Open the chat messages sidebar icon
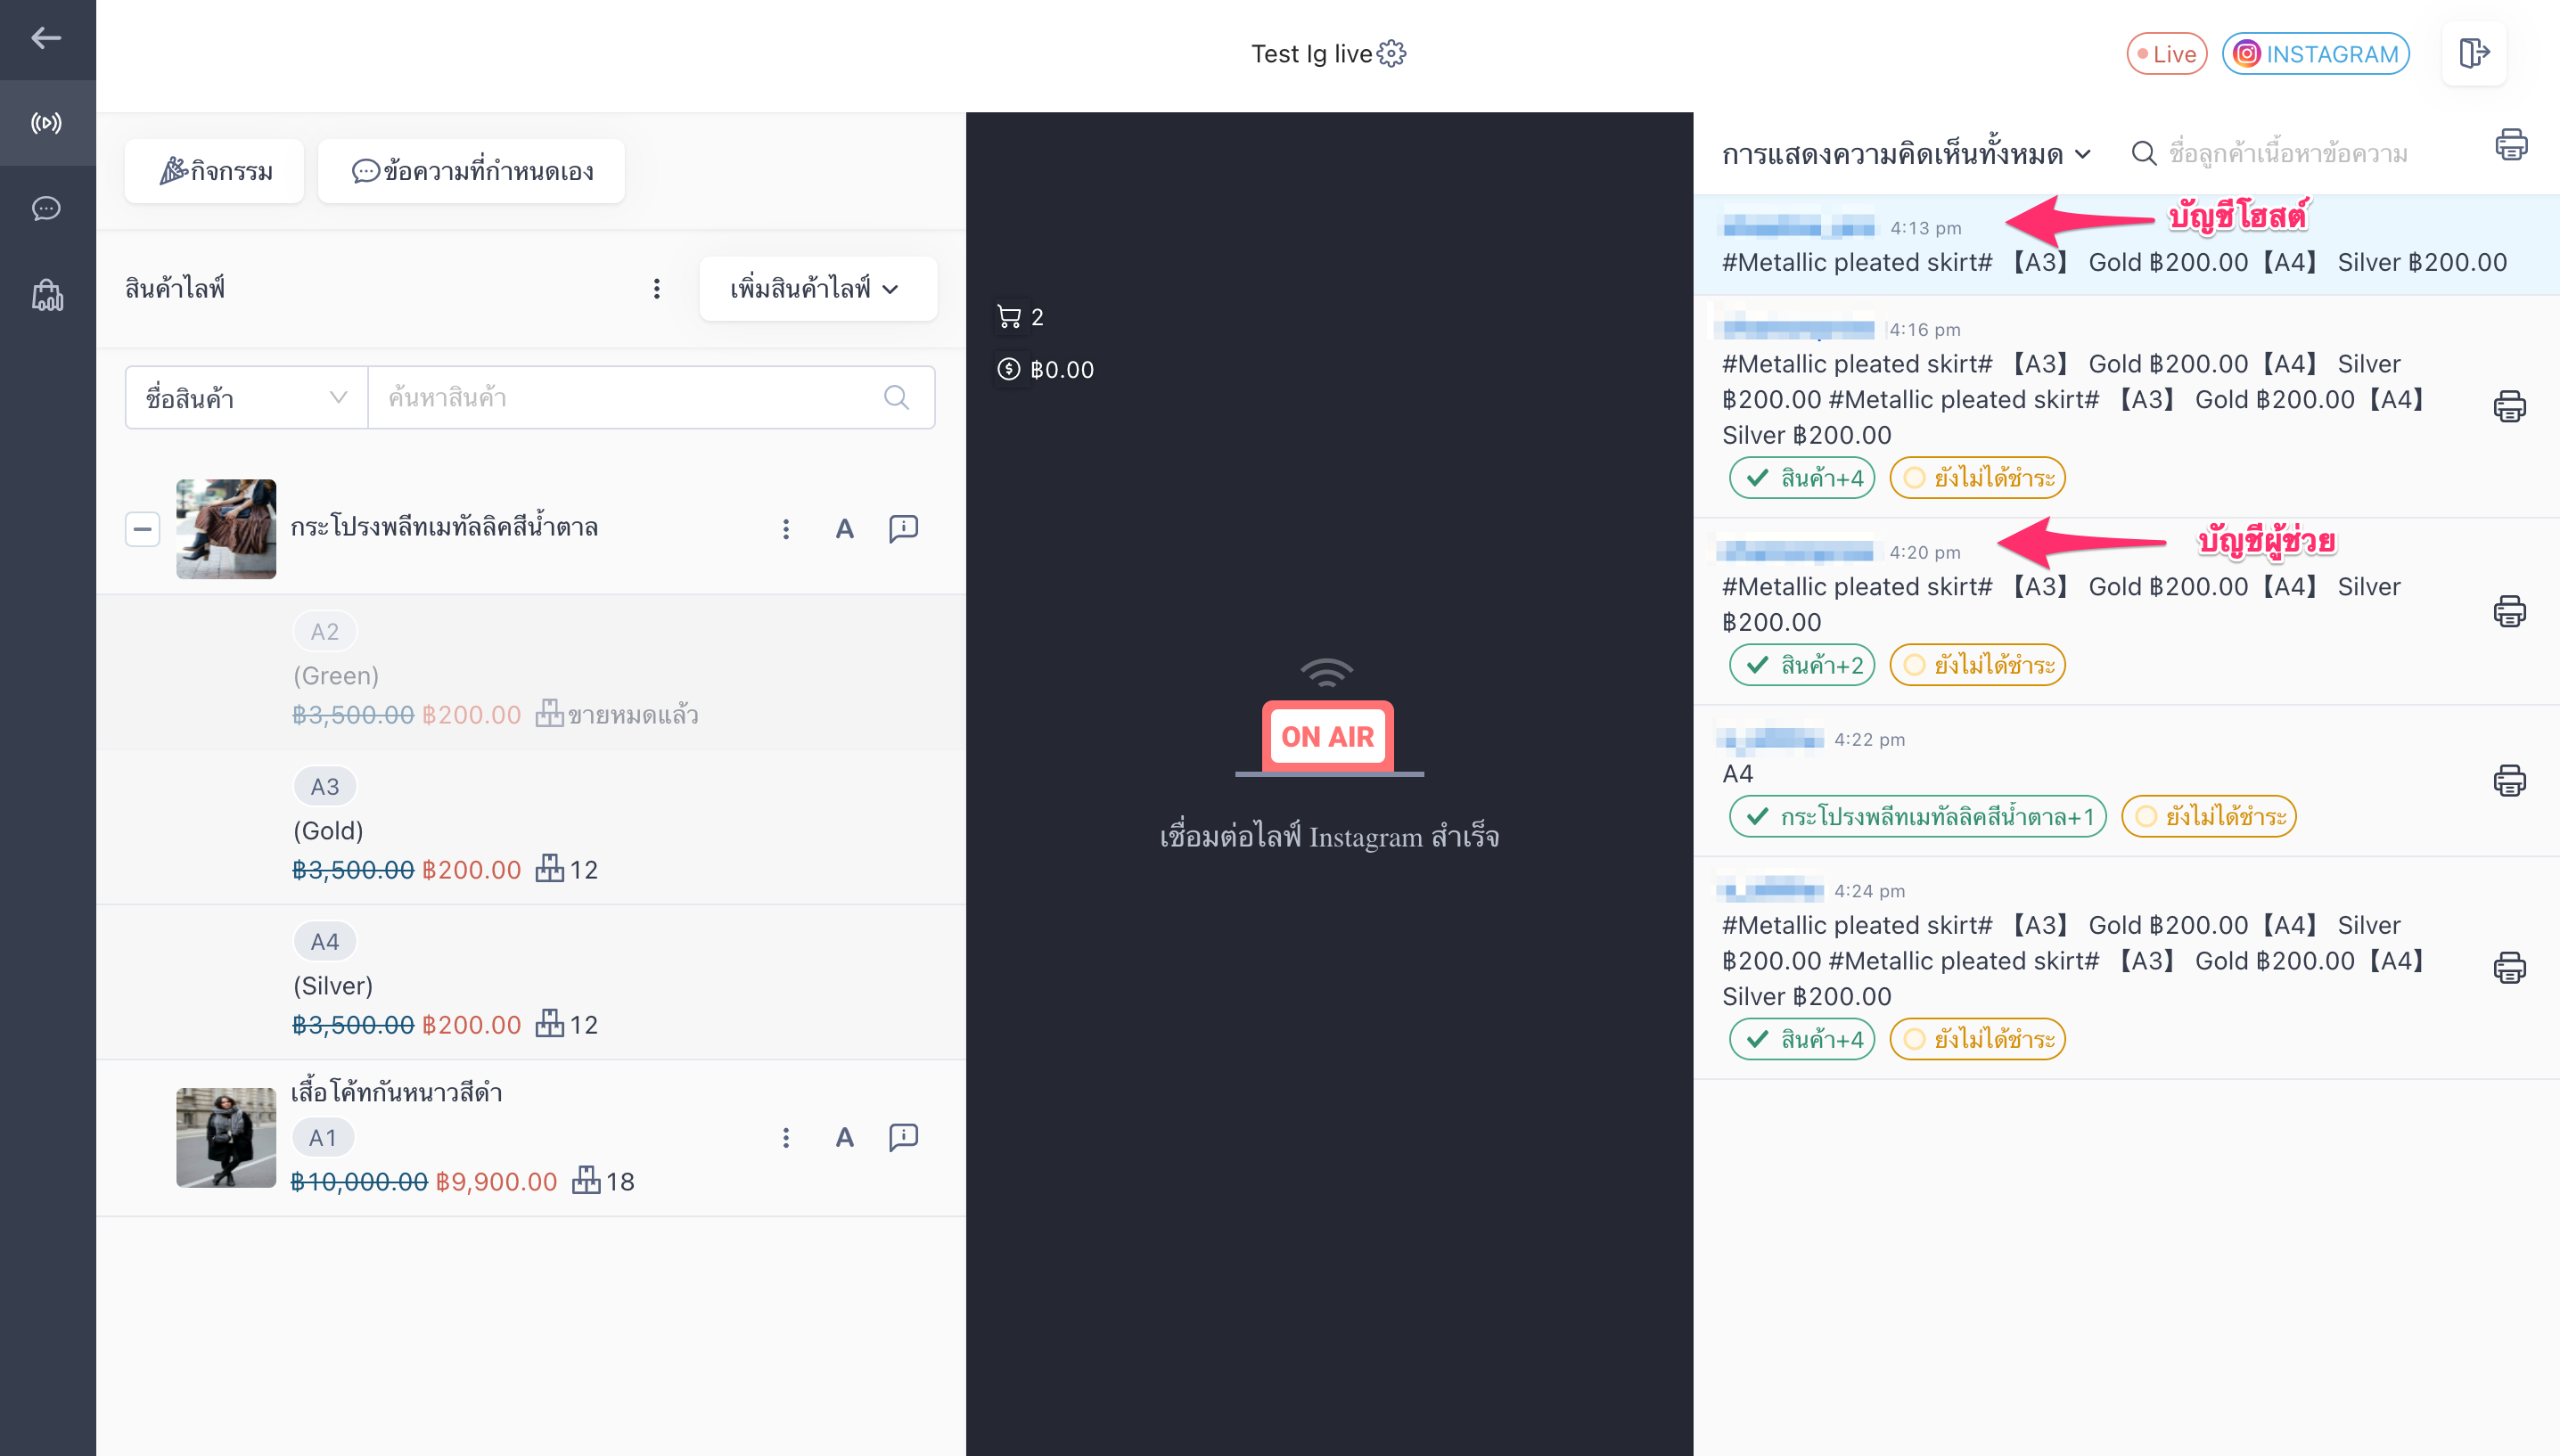 (x=46, y=208)
